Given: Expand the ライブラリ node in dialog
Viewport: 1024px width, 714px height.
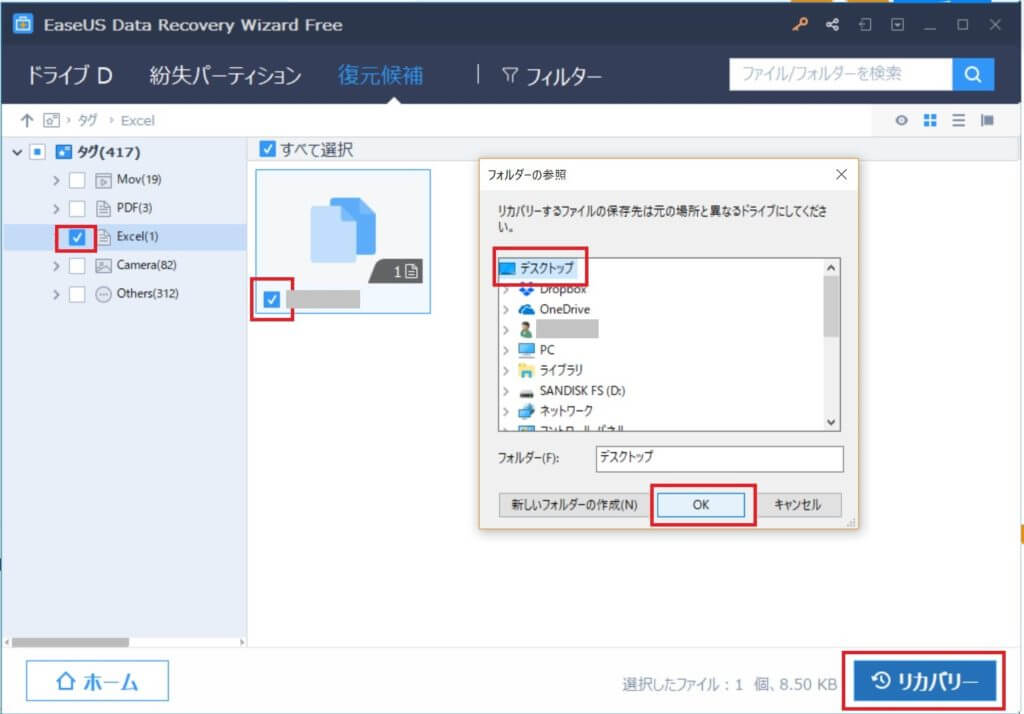Looking at the screenshot, I should pyautogui.click(x=506, y=370).
